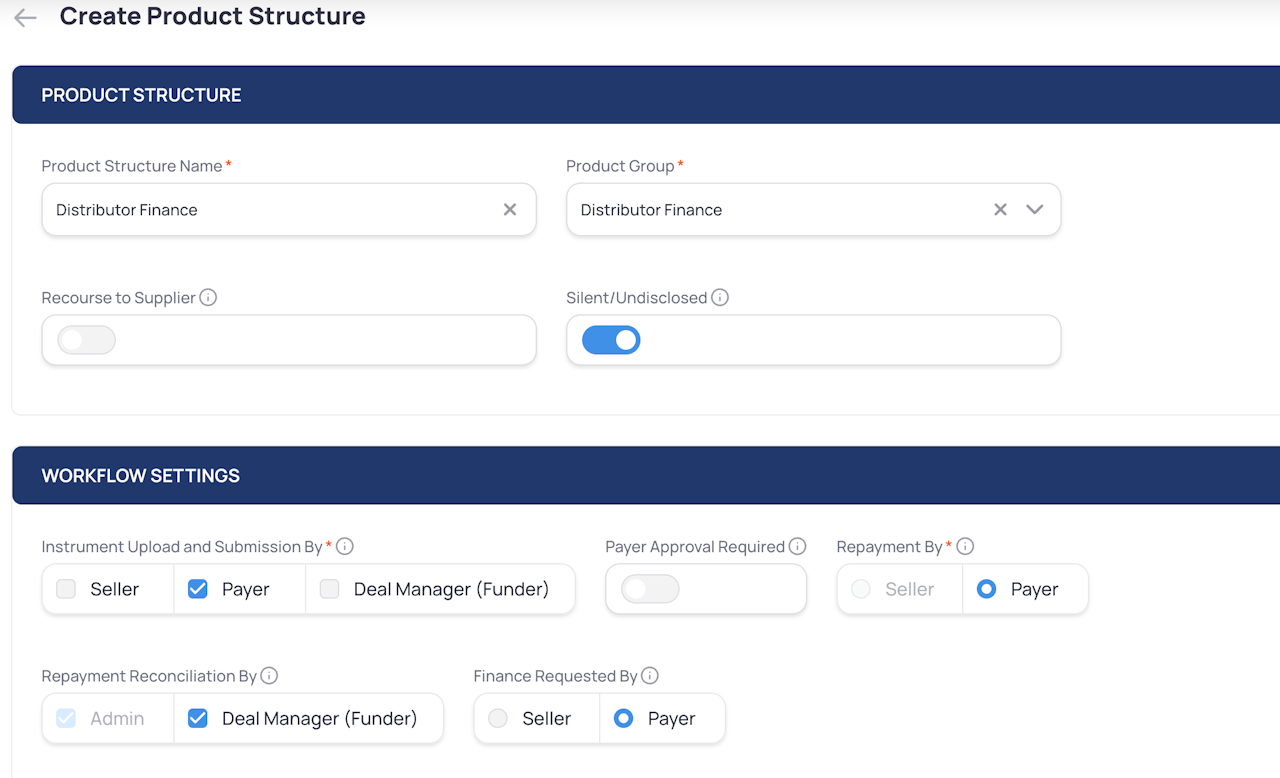
Task: Enable the Recourse to Supplier toggle
Action: pos(86,340)
